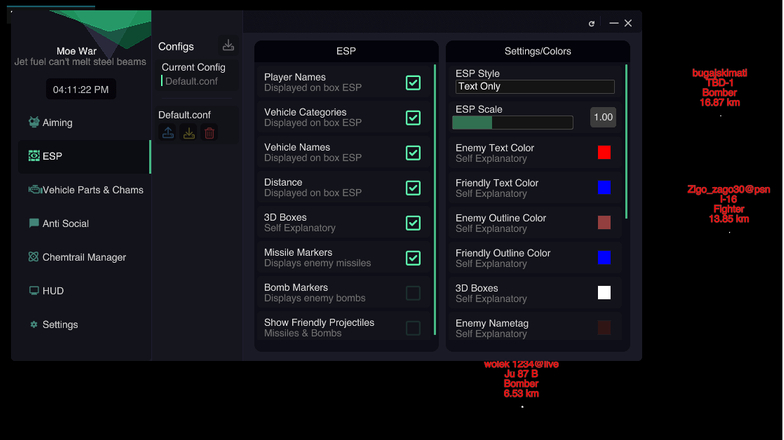Click the bugalskimati TBD-1 ESP label
Viewport: 784px width, 440px height.
tap(720, 88)
